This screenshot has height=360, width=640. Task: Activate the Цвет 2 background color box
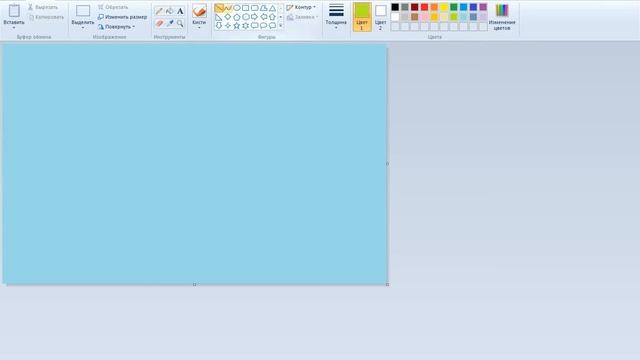point(380,17)
